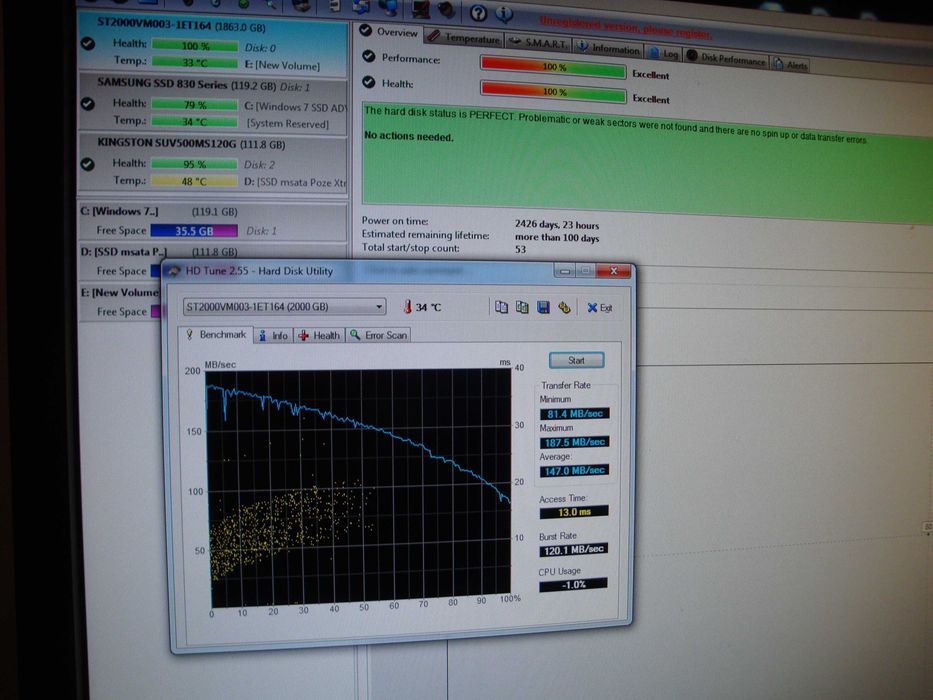Click the HD Tune benchmark graph area
The image size is (933, 700).
pos(358,488)
